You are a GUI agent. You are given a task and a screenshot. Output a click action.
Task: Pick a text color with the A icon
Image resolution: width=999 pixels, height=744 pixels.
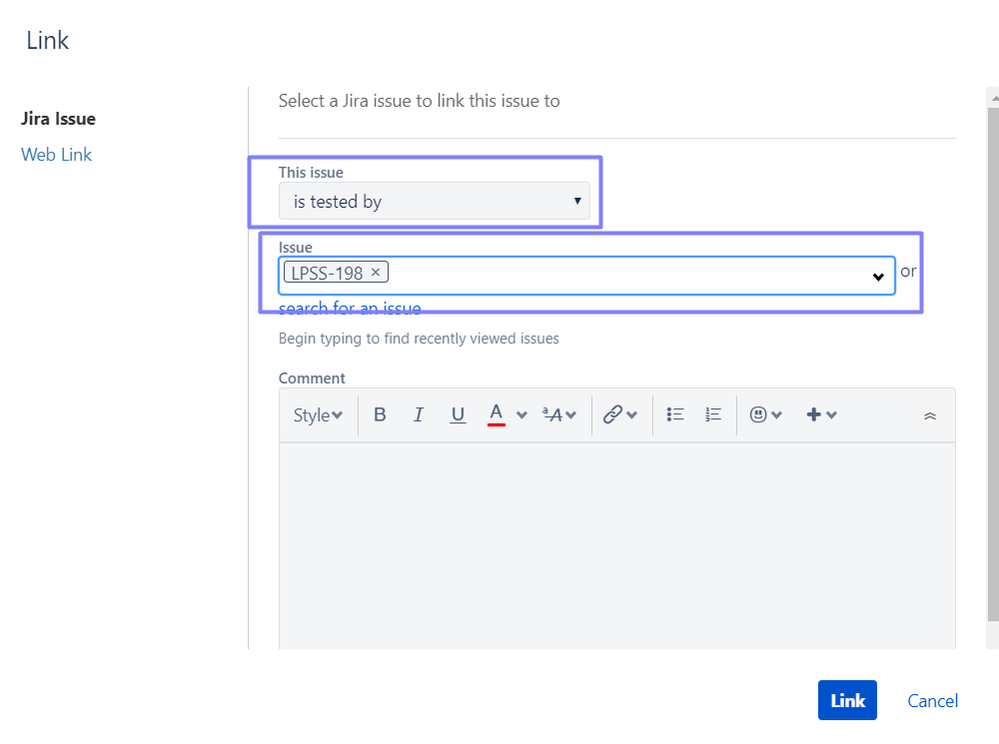[496, 414]
